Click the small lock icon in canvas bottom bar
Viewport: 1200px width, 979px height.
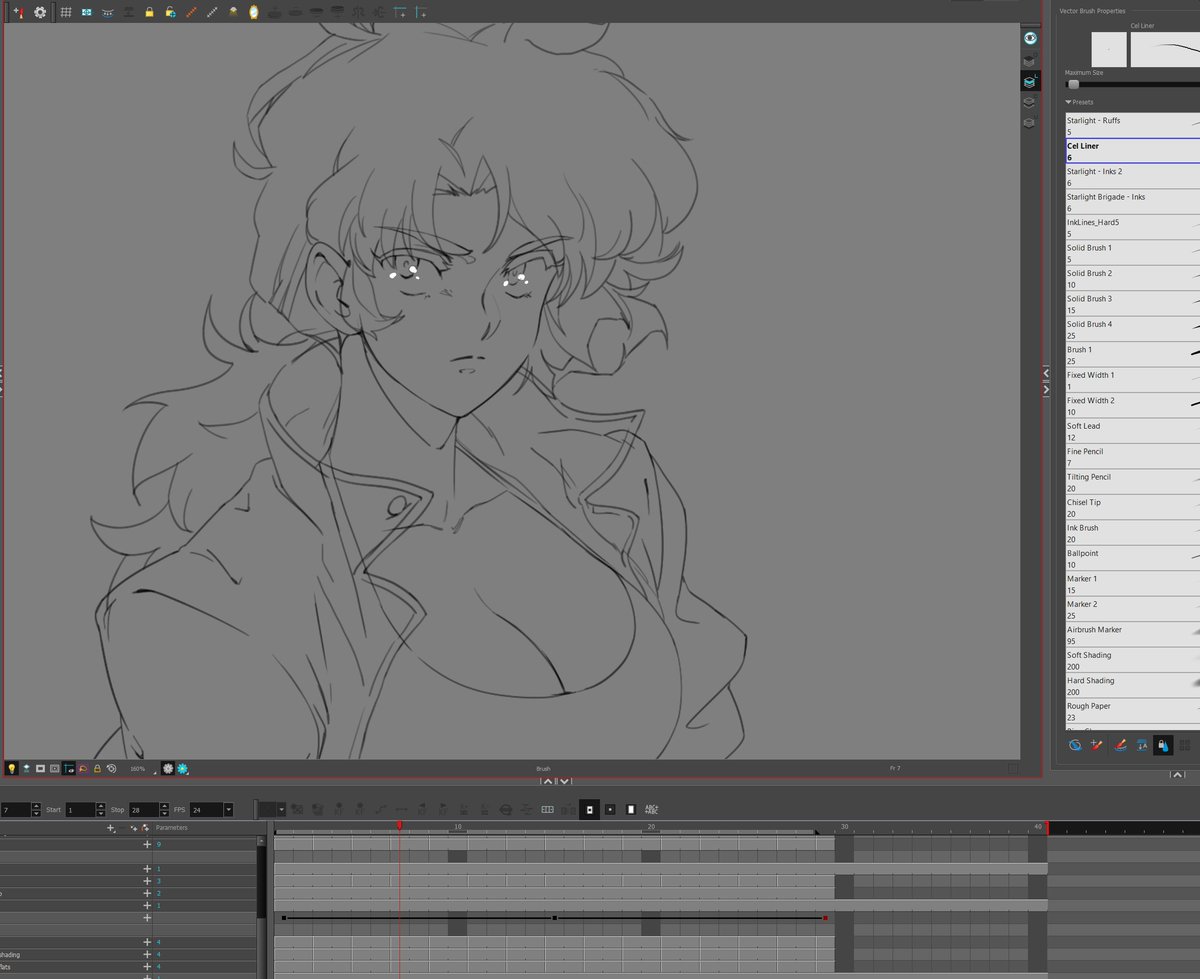coord(97,768)
